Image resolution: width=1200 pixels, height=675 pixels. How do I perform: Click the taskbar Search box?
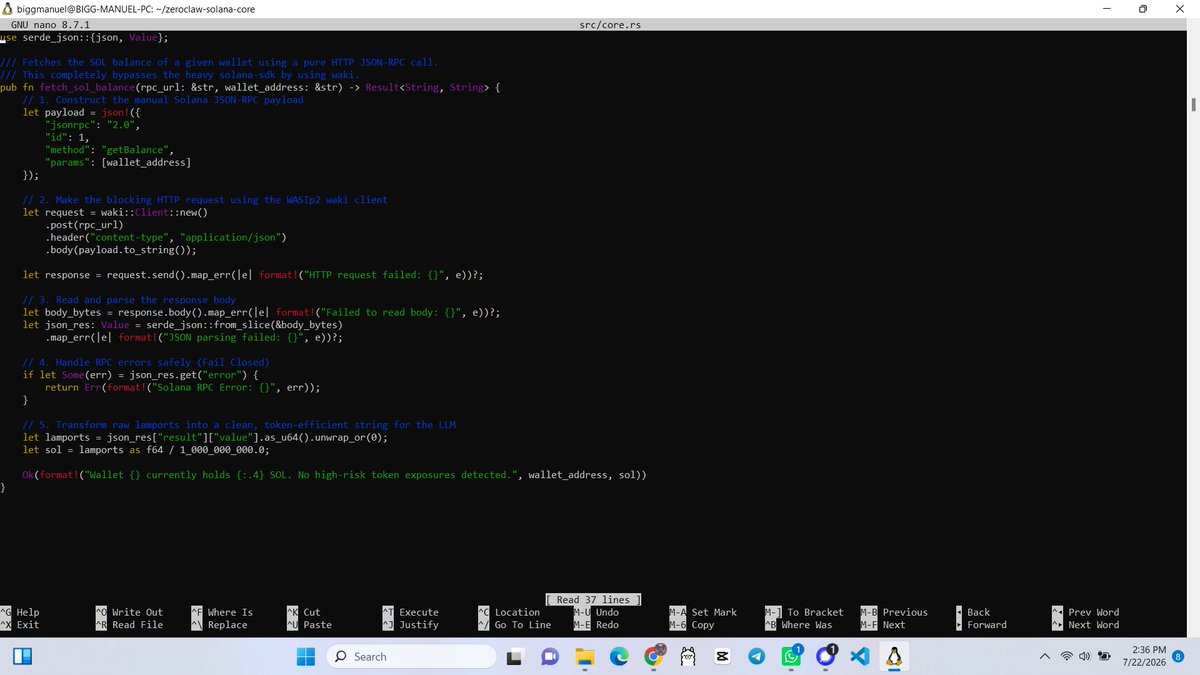click(412, 656)
